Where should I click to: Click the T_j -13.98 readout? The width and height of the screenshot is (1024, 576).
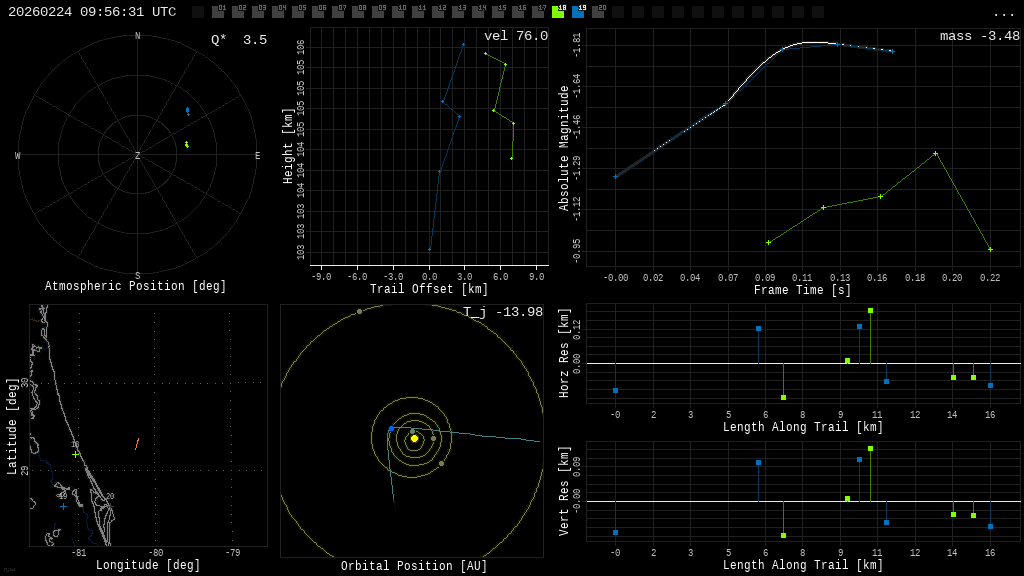503,312
